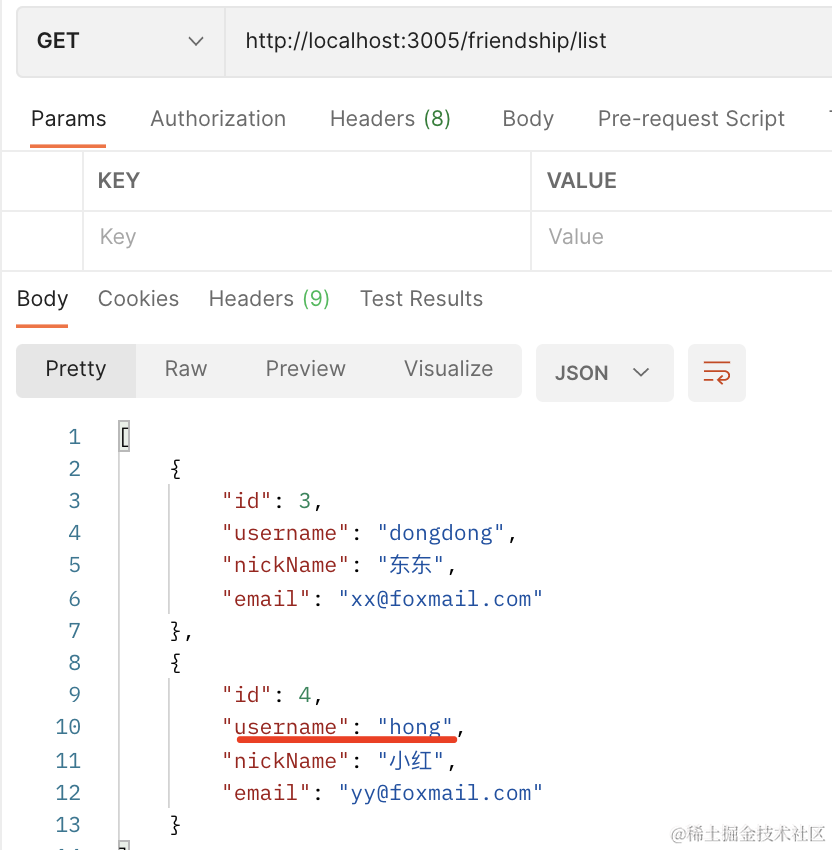Switch to the Params tab
Image resolution: width=832 pixels, height=850 pixels.
pyautogui.click(x=68, y=118)
